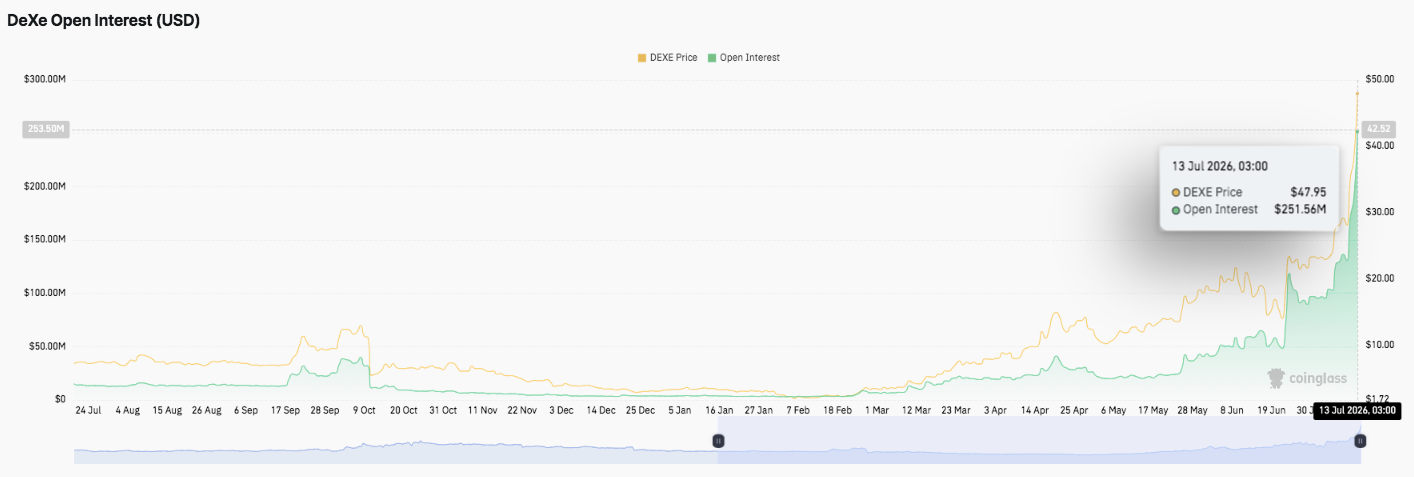The height and width of the screenshot is (477, 1414).
Task: Click the 16 Jan x-axis date
Action: coord(719,410)
